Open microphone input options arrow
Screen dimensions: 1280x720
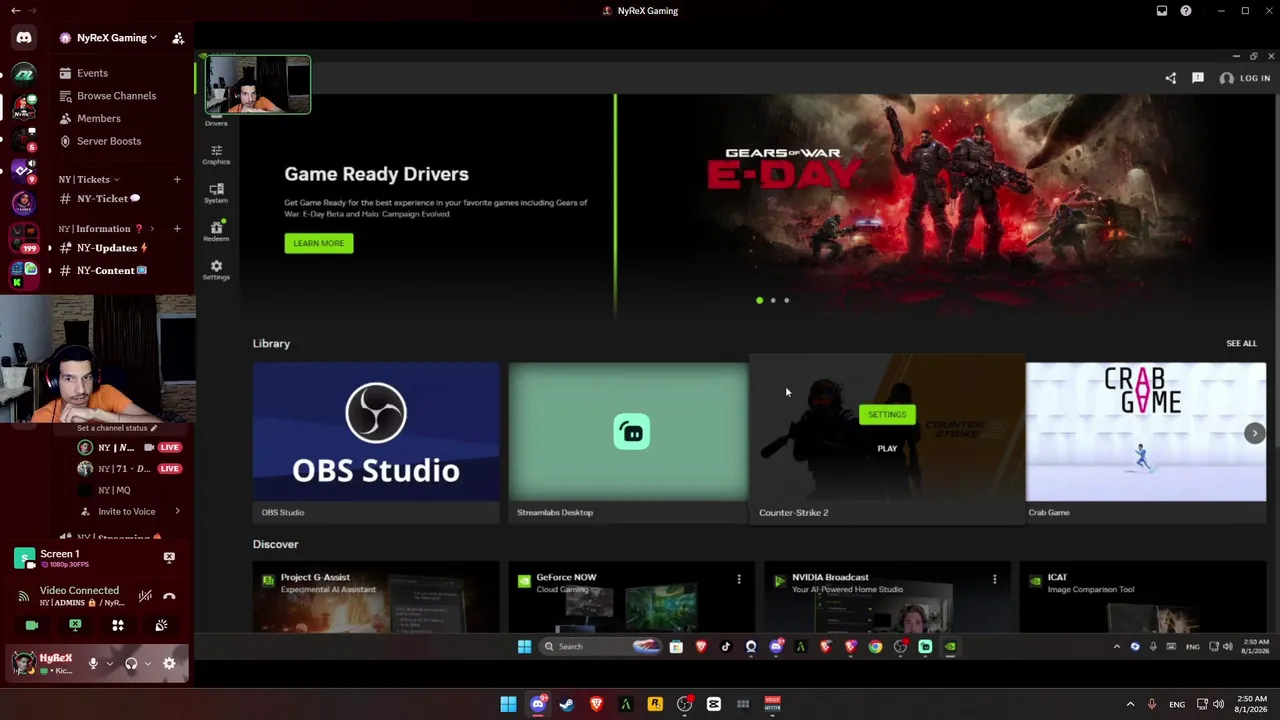pyautogui.click(x=109, y=663)
